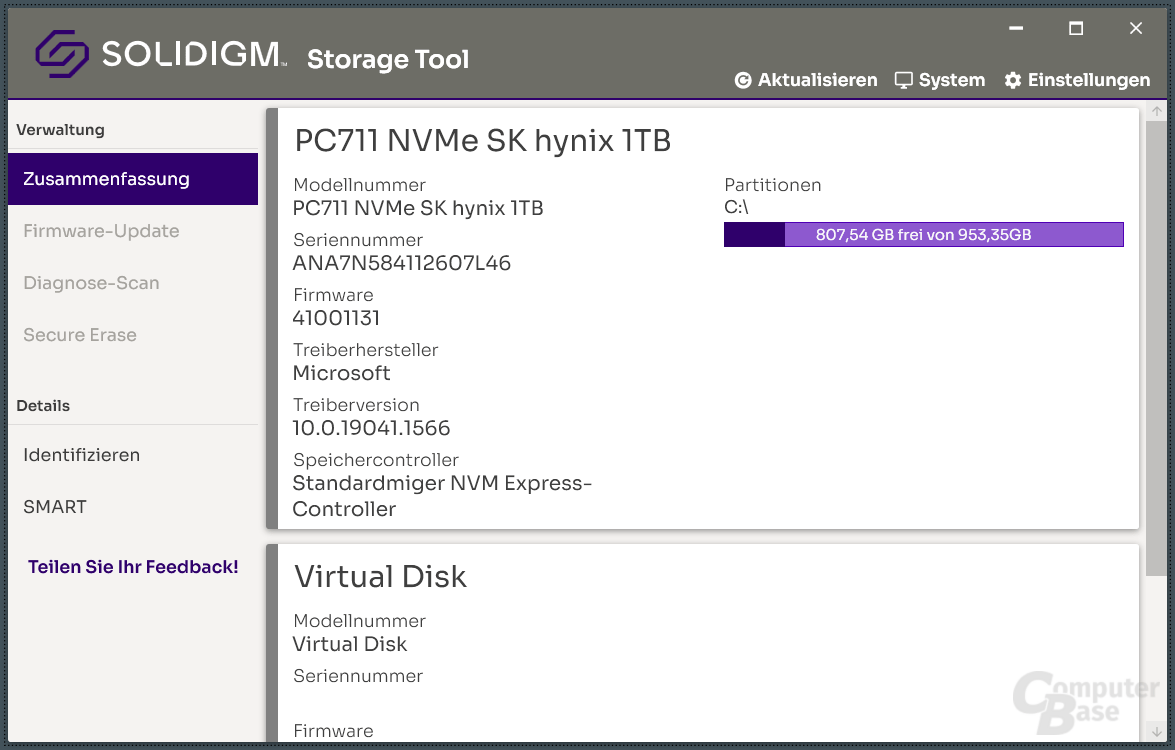Open the System view via monitor icon
Screen dimensions: 1175x750
[x=904, y=79]
